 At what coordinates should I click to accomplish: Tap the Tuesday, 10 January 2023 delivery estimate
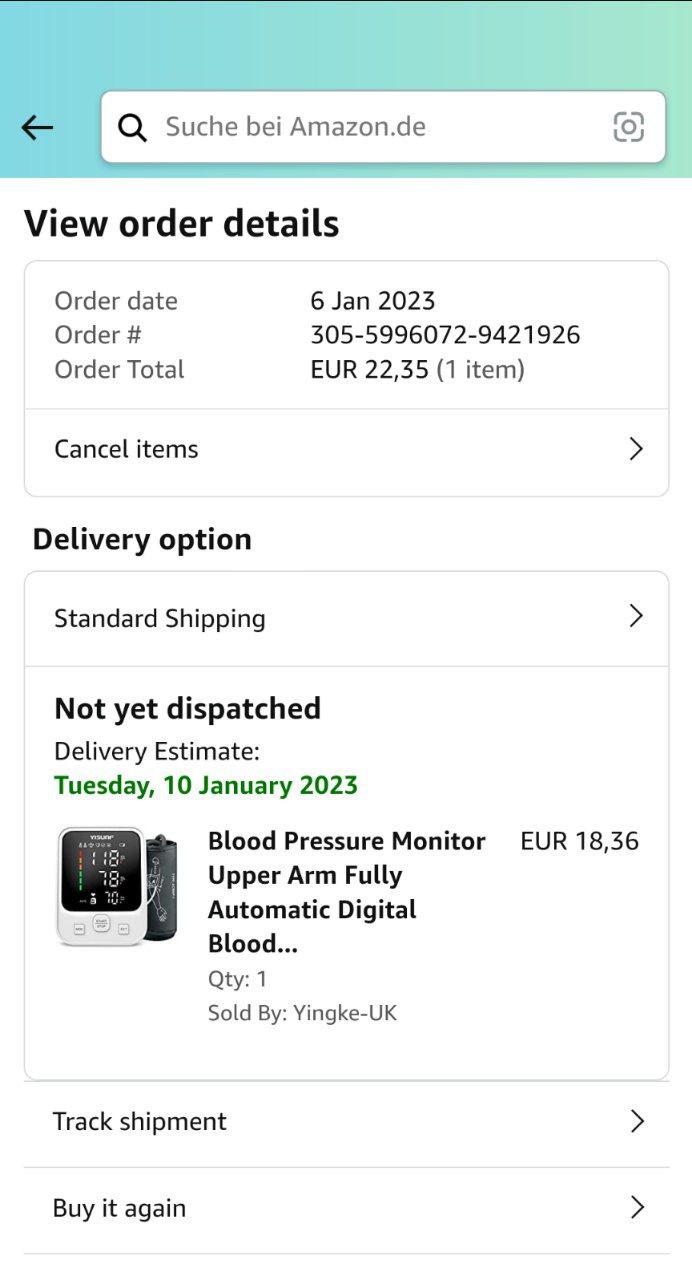click(x=206, y=785)
